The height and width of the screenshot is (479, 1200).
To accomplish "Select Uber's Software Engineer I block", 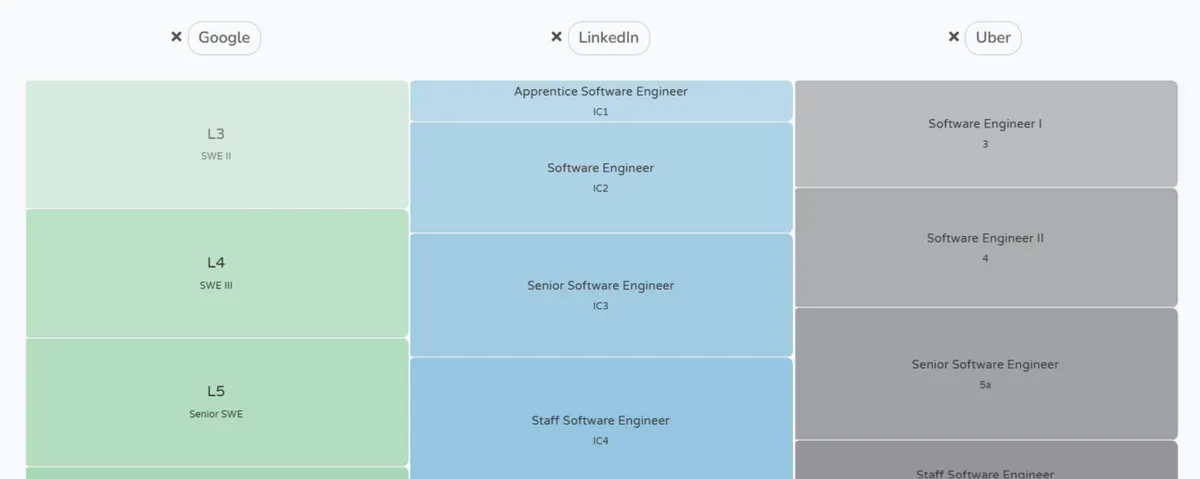I will coord(985,133).
